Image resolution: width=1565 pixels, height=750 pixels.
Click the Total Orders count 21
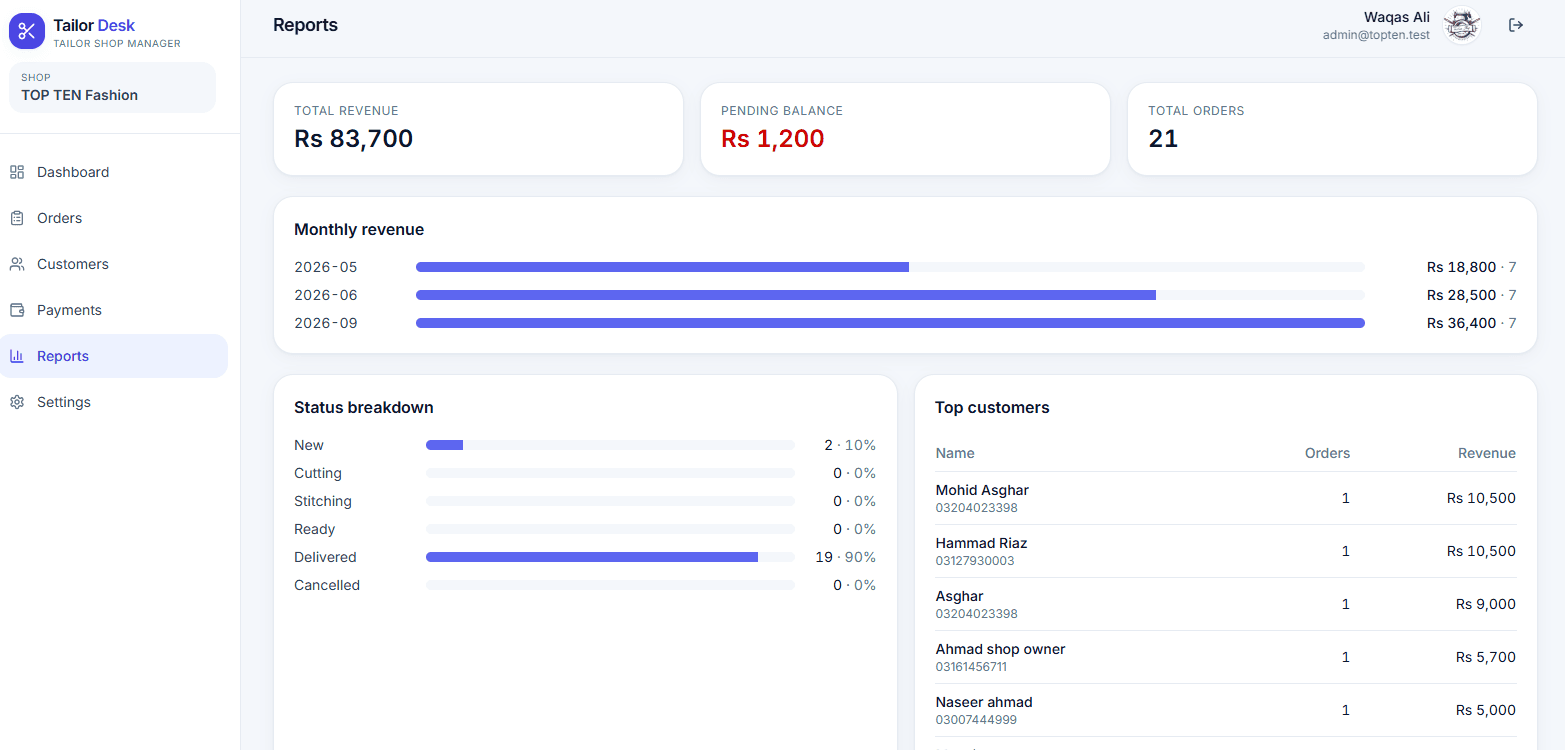click(x=1163, y=139)
